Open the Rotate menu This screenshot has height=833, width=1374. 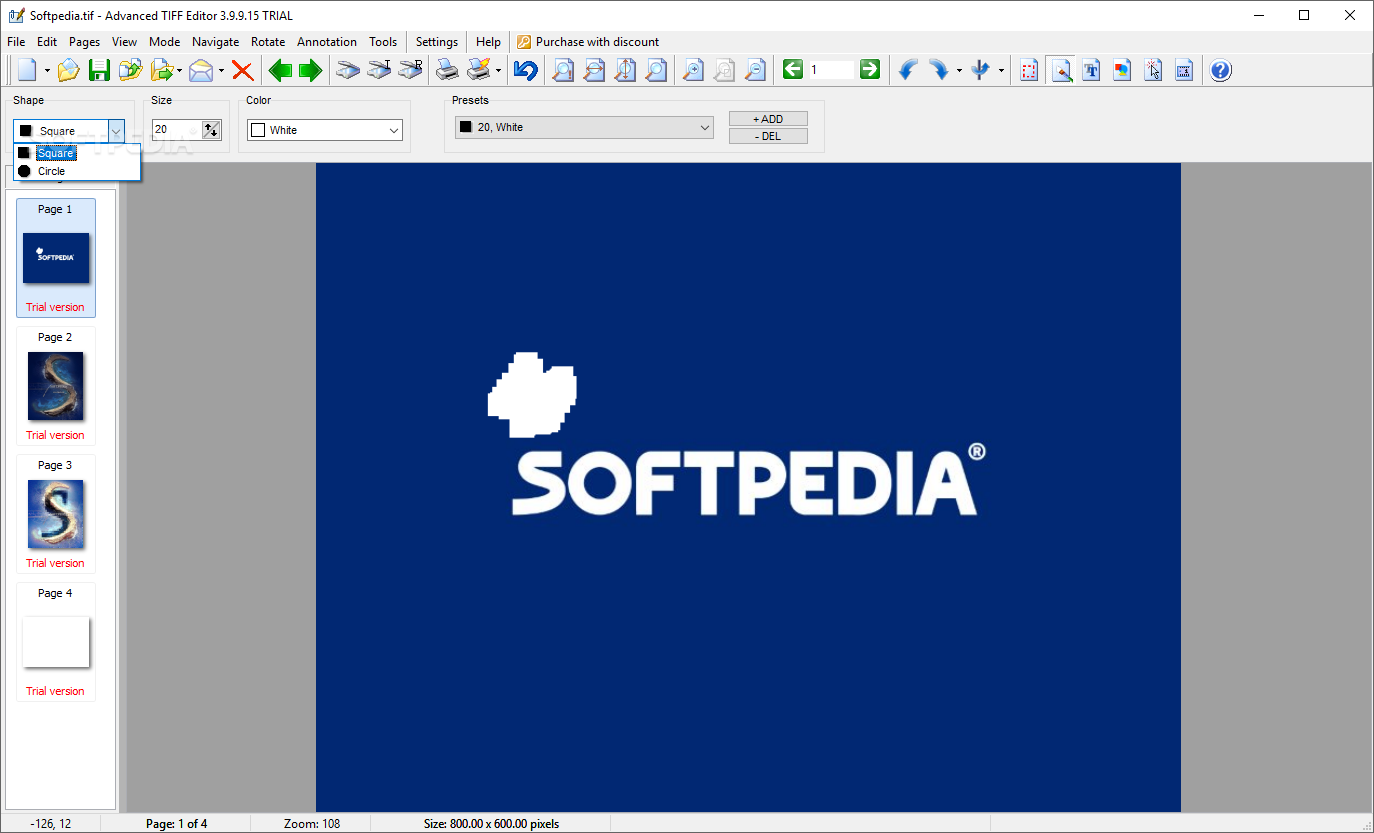tap(268, 42)
